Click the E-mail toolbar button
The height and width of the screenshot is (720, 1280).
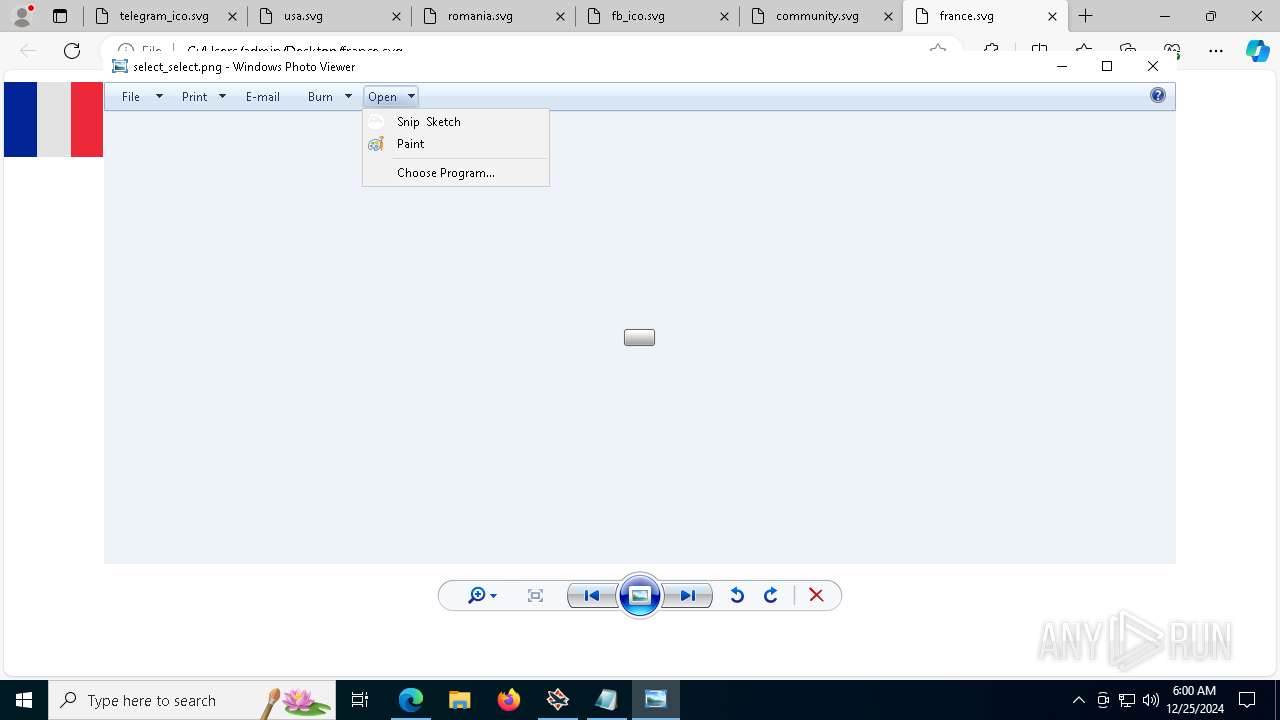pyautogui.click(x=263, y=97)
